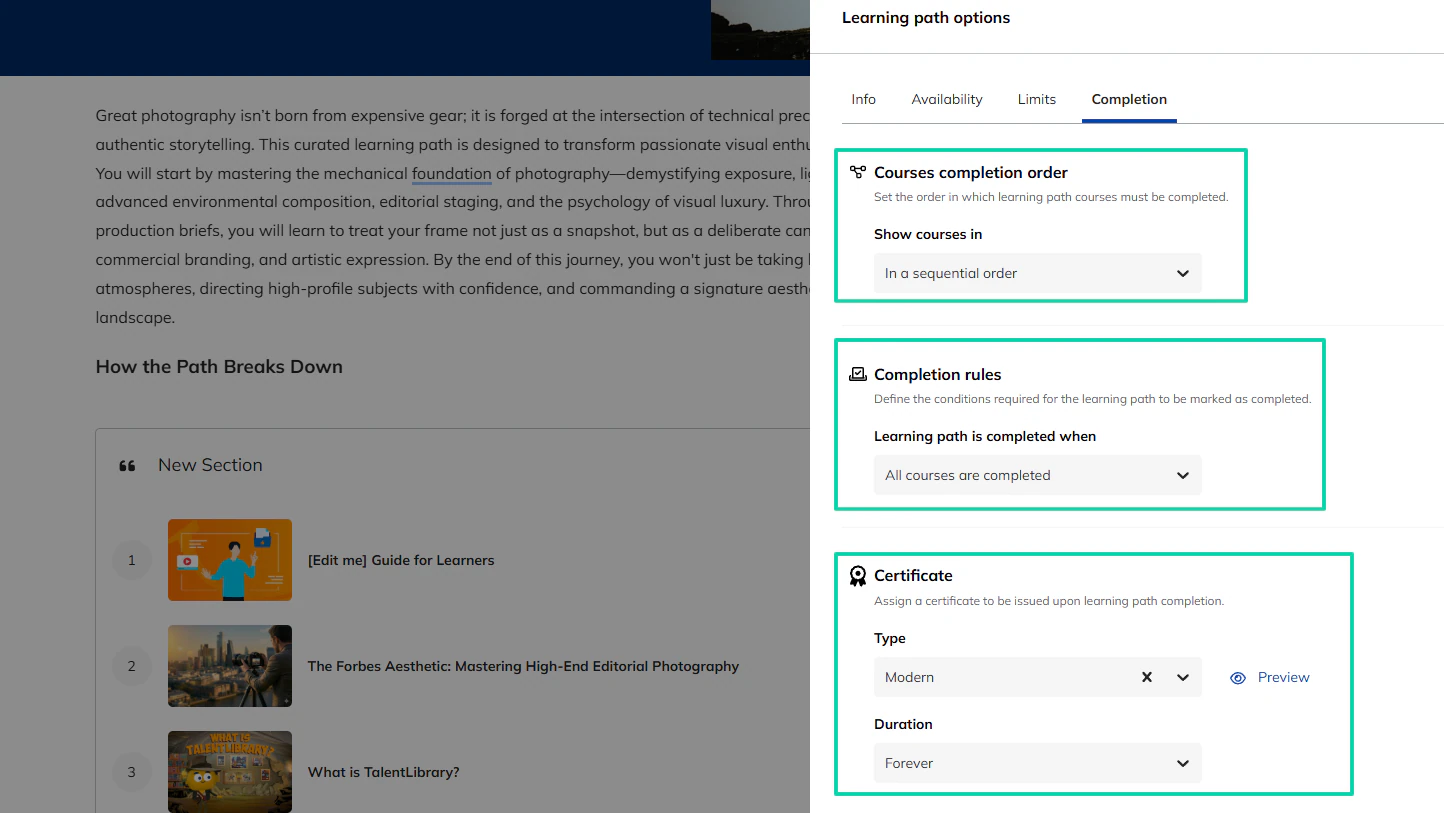Click 'Learning path is completed when' label
The image size is (1444, 813).
point(985,436)
